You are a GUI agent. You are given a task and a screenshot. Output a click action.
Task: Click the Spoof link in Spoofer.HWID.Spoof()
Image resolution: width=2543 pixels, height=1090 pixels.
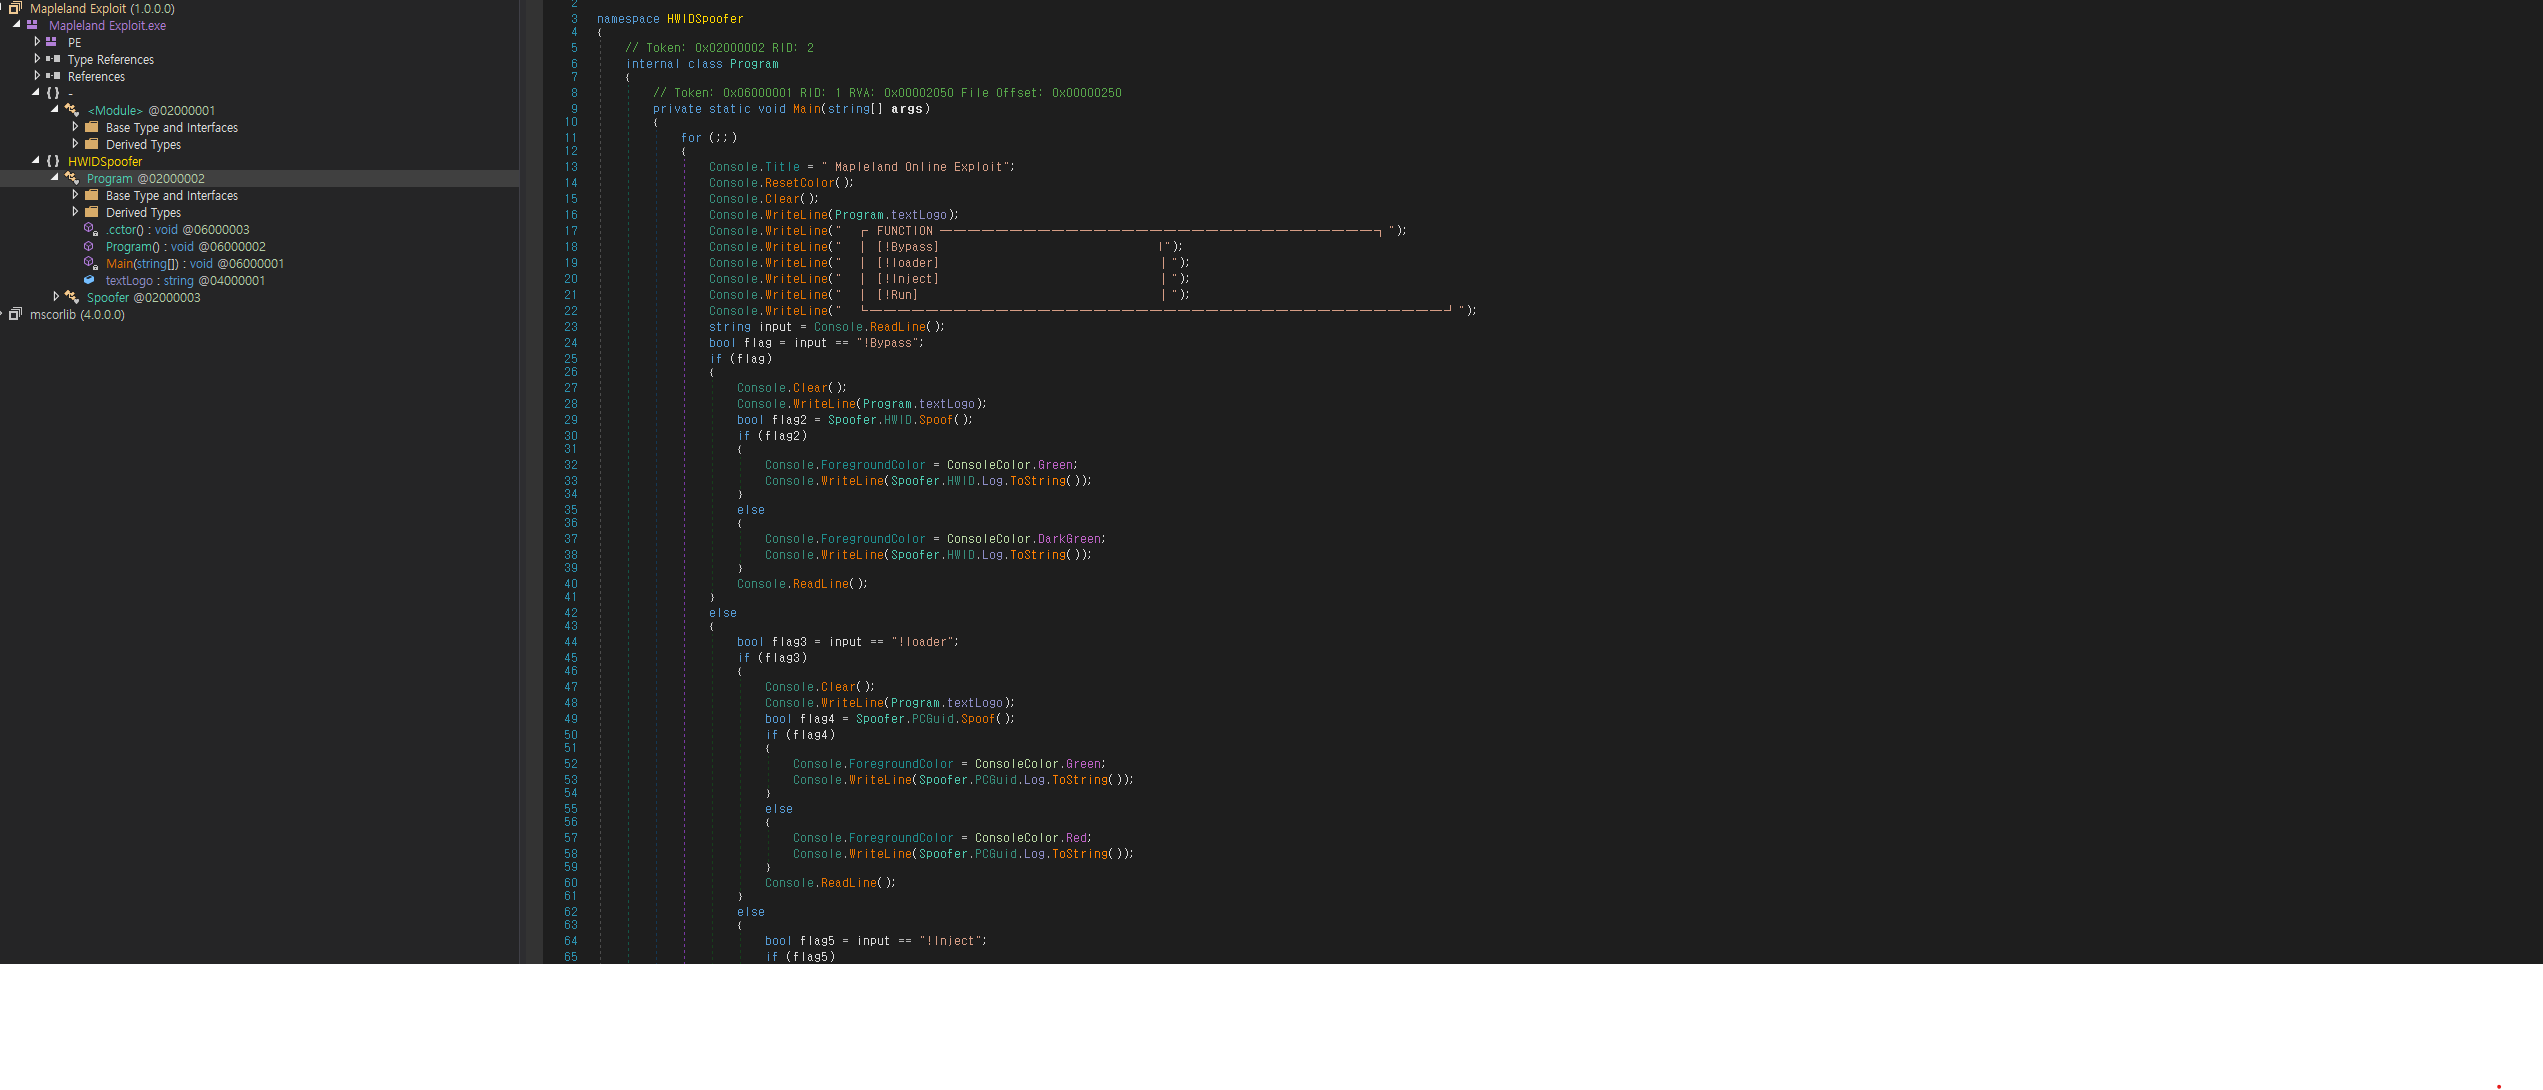coord(936,420)
